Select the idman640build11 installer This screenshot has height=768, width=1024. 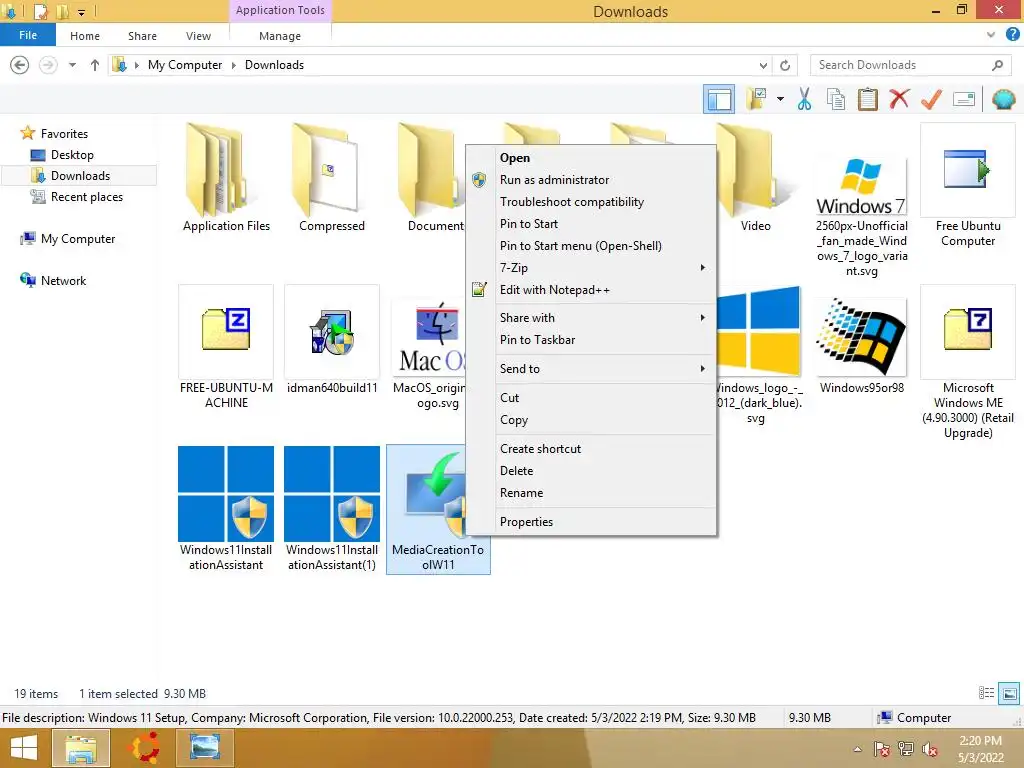tap(332, 340)
